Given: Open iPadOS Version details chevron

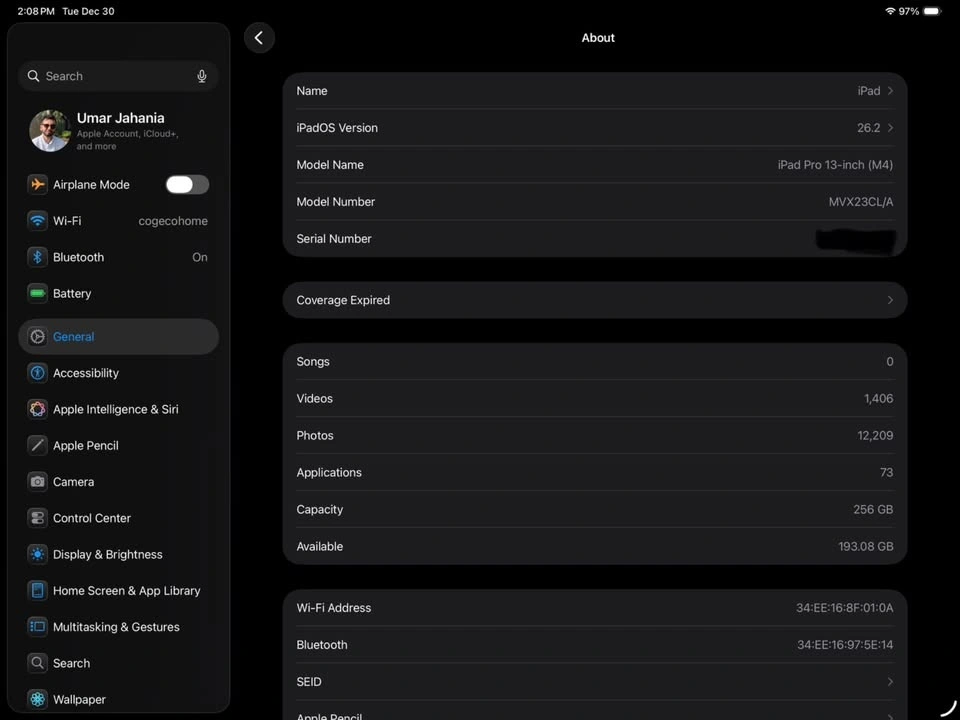Looking at the screenshot, I should [890, 128].
